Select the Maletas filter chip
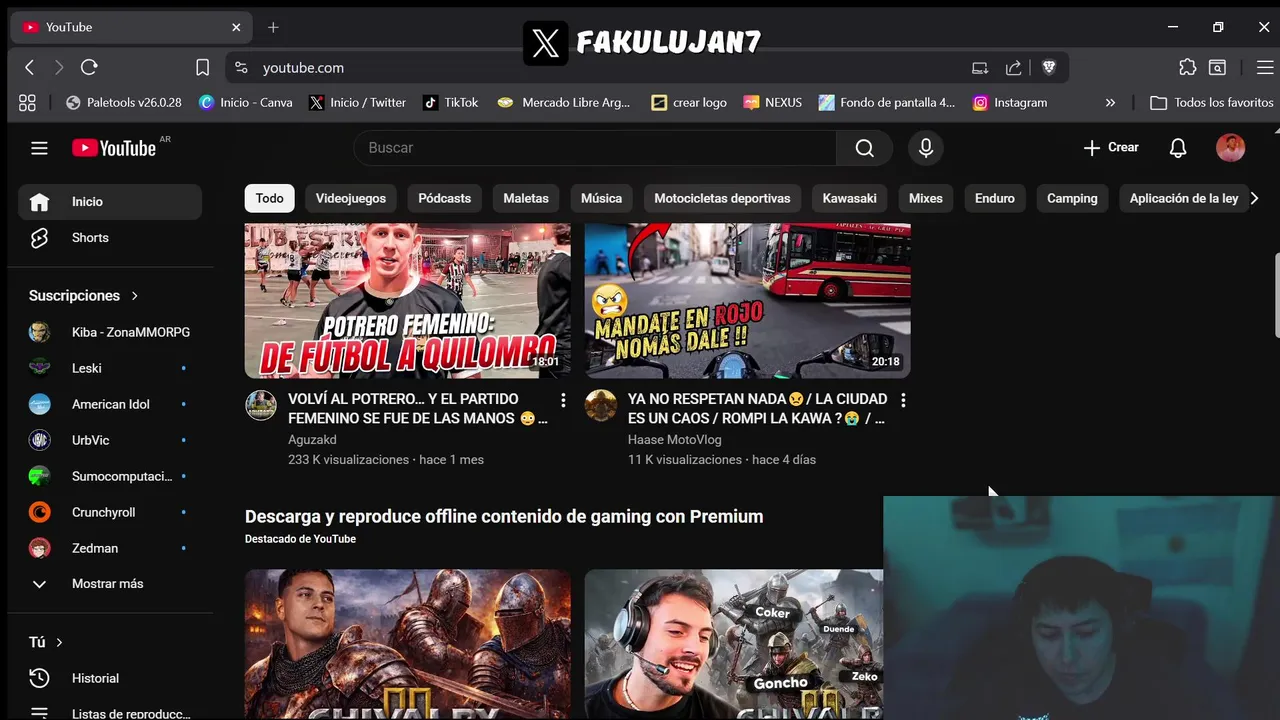1280x720 pixels. [x=526, y=198]
